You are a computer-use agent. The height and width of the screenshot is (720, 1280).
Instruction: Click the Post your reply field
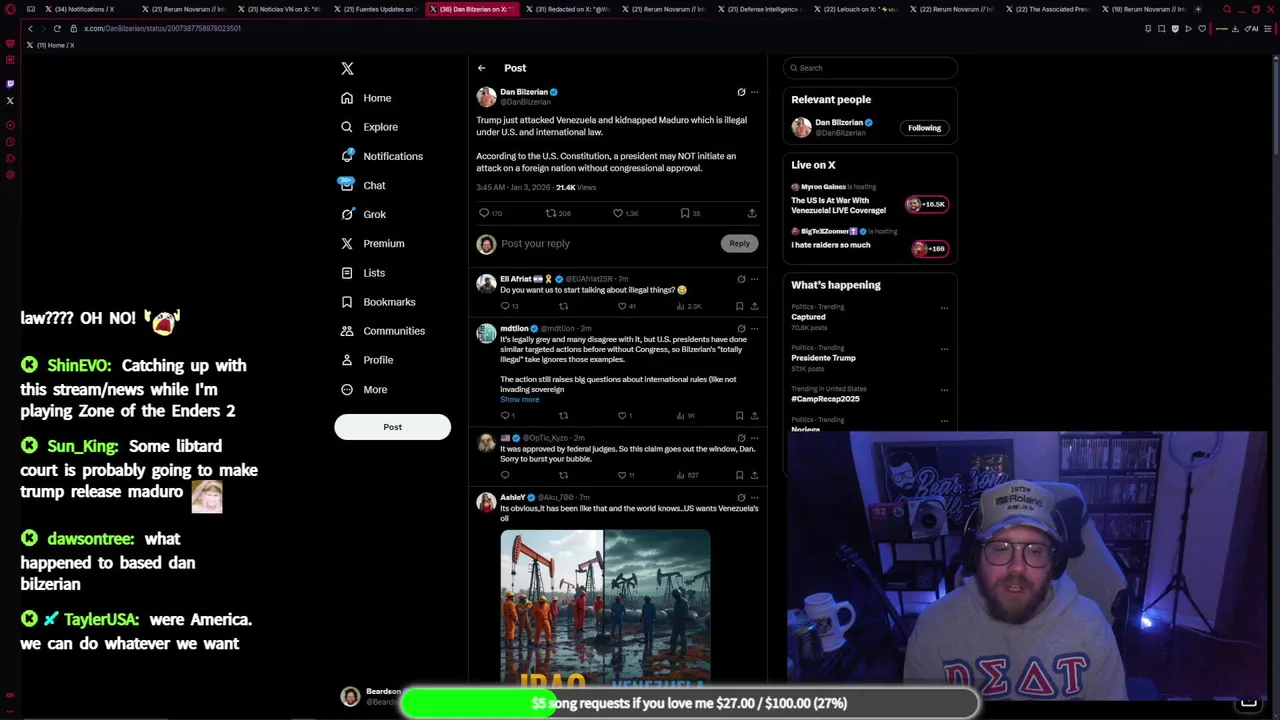tap(608, 243)
